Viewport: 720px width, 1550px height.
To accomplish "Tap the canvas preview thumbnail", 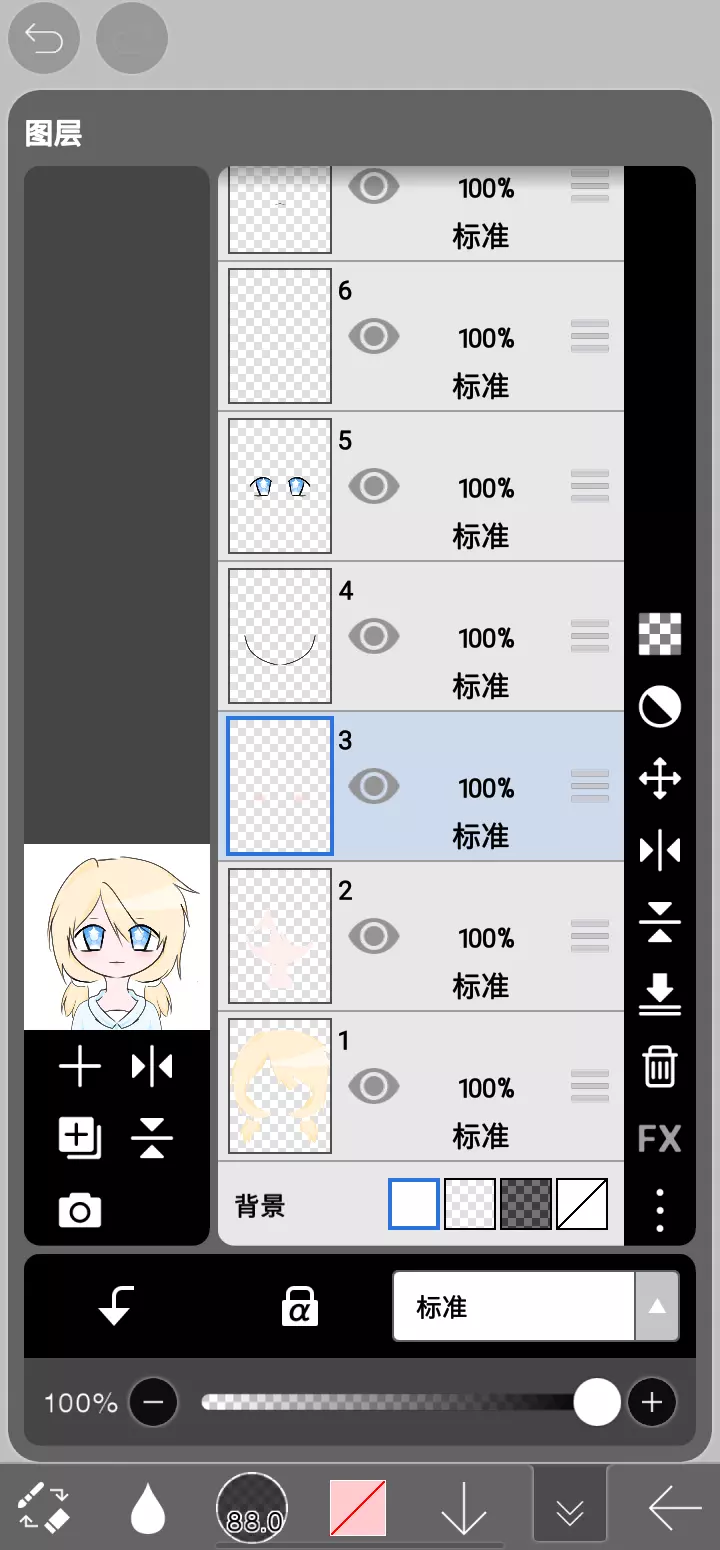I will click(117, 937).
